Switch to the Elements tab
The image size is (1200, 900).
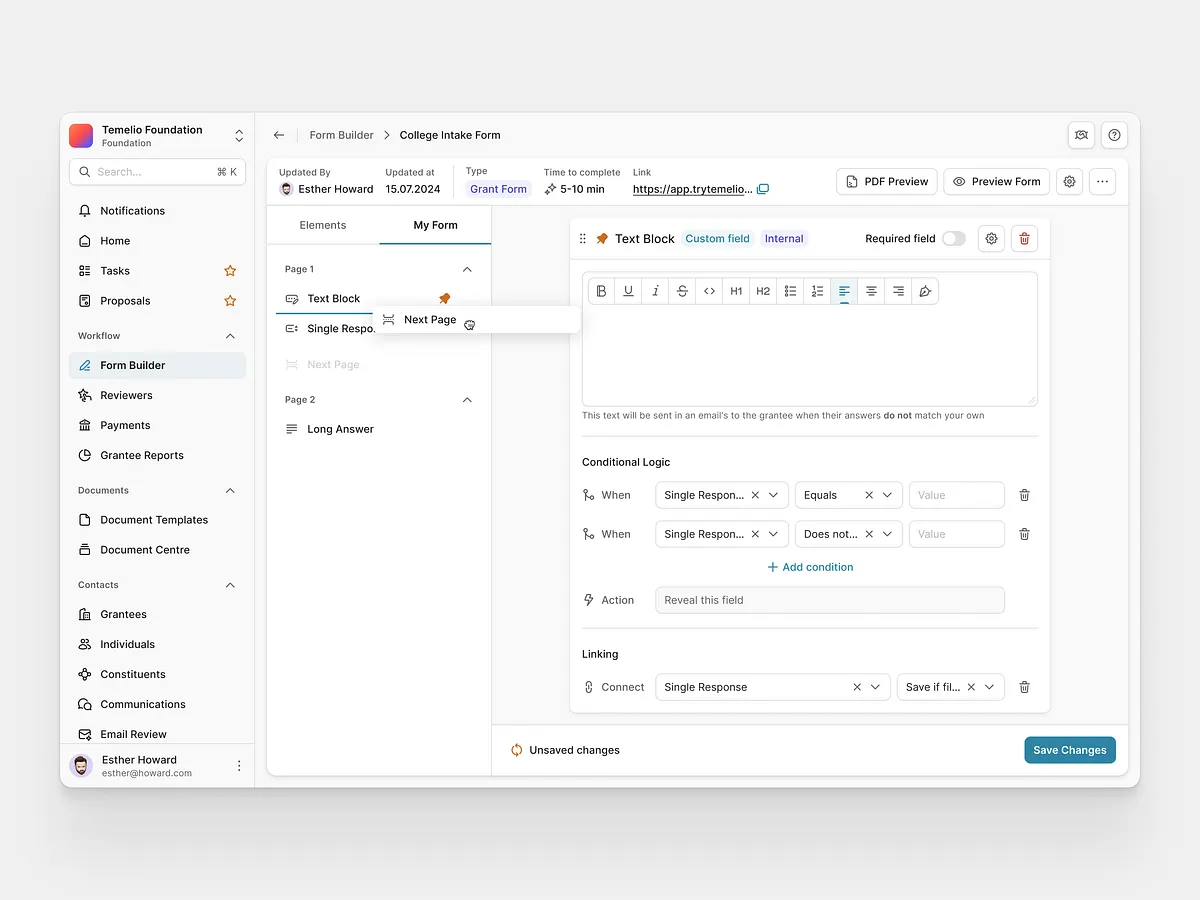pyautogui.click(x=323, y=225)
